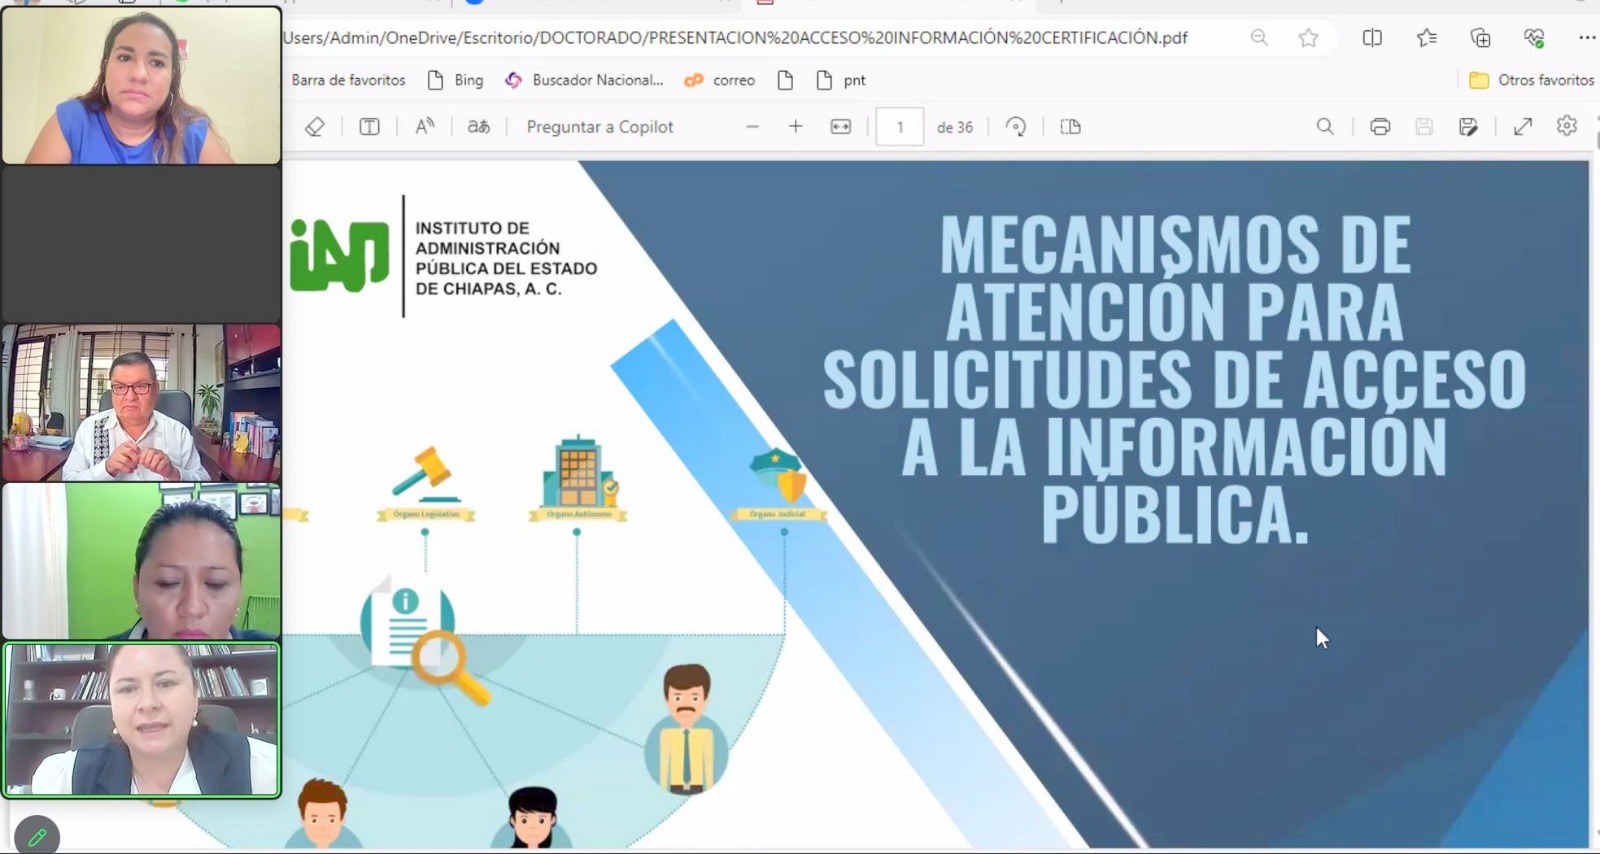This screenshot has width=1600, height=854.
Task: Open the Translate icon in PDF toolbar
Action: (x=479, y=127)
